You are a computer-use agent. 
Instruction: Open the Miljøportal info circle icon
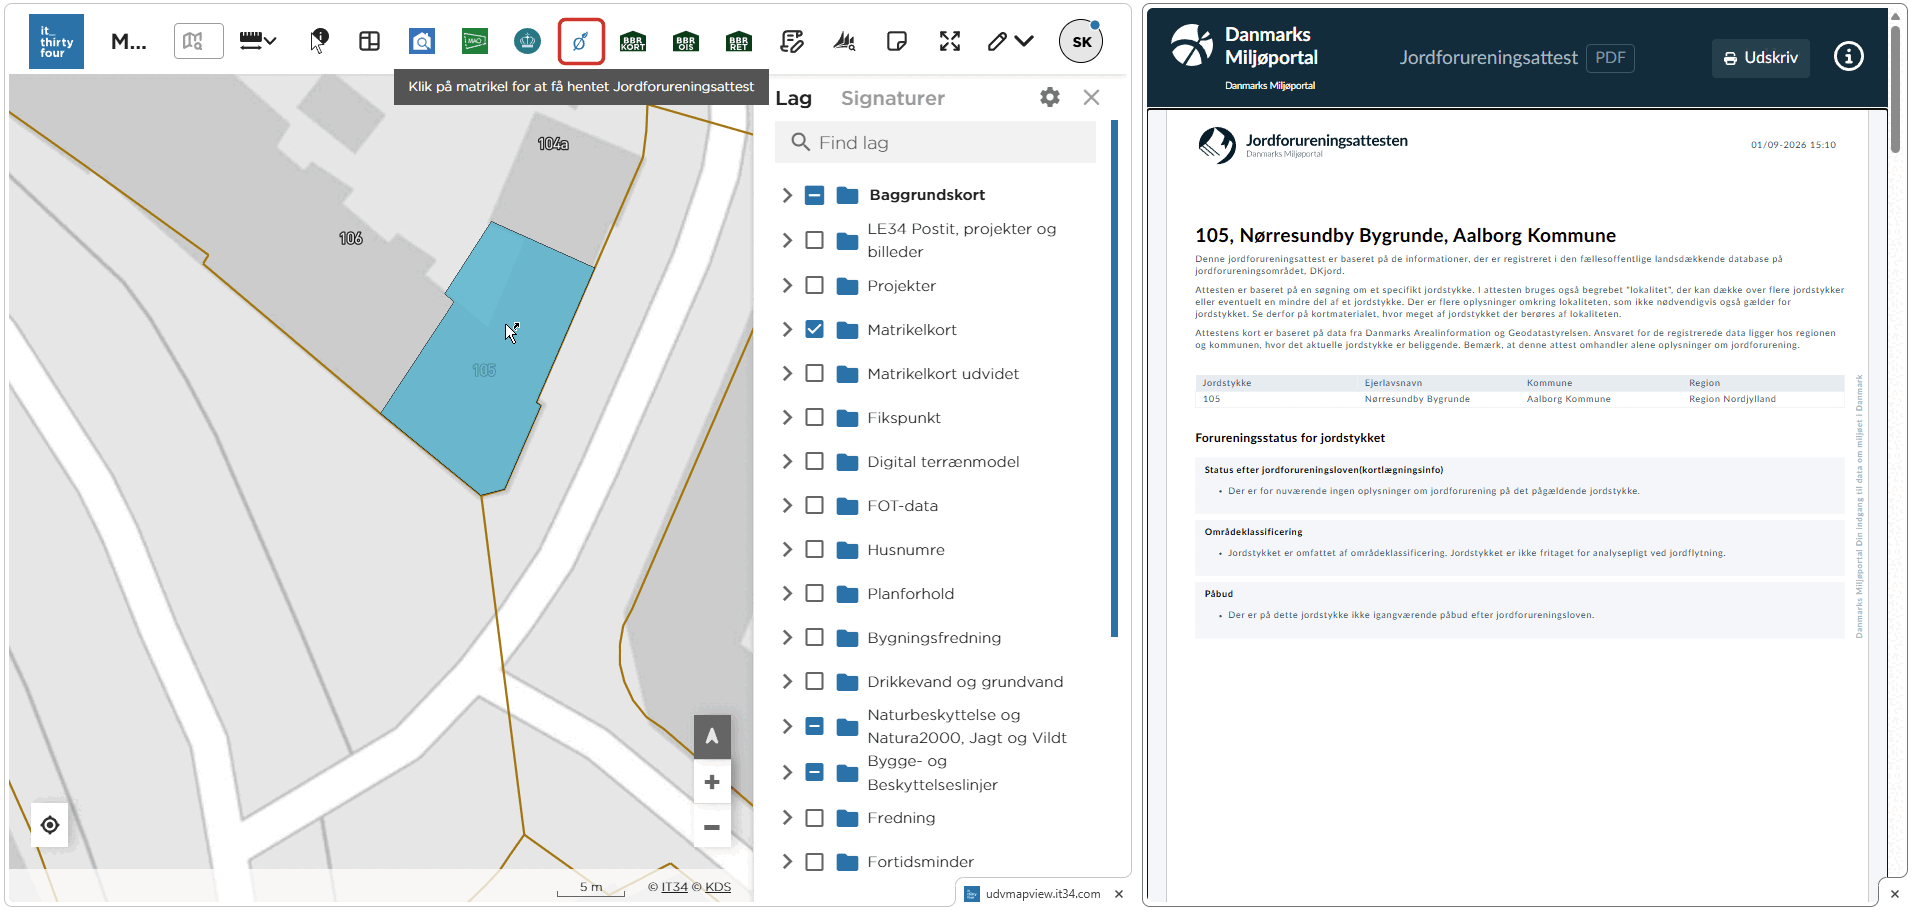tap(1848, 57)
